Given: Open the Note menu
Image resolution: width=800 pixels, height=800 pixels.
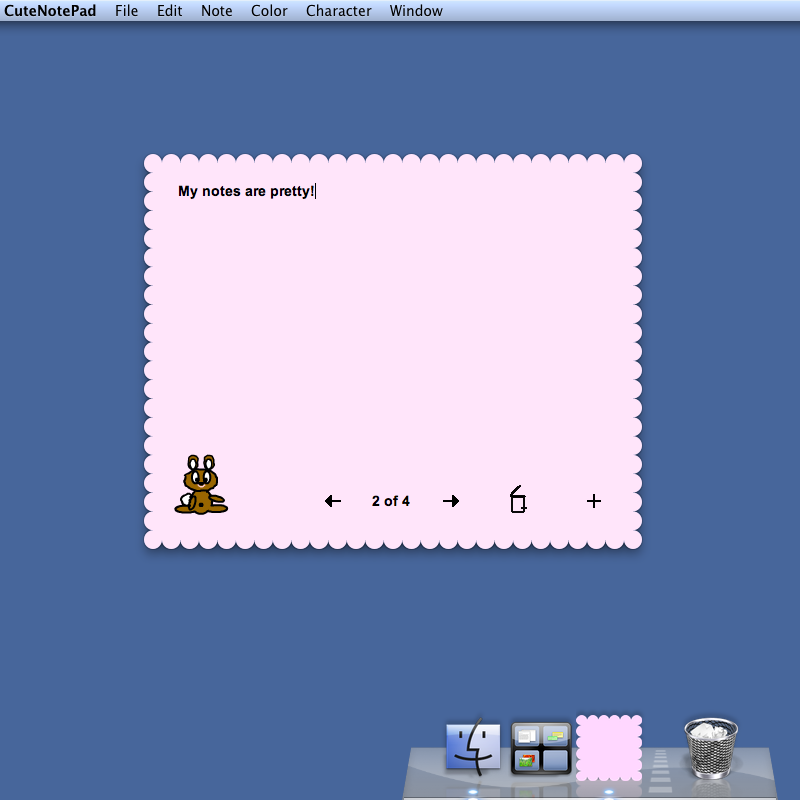Looking at the screenshot, I should click(216, 11).
